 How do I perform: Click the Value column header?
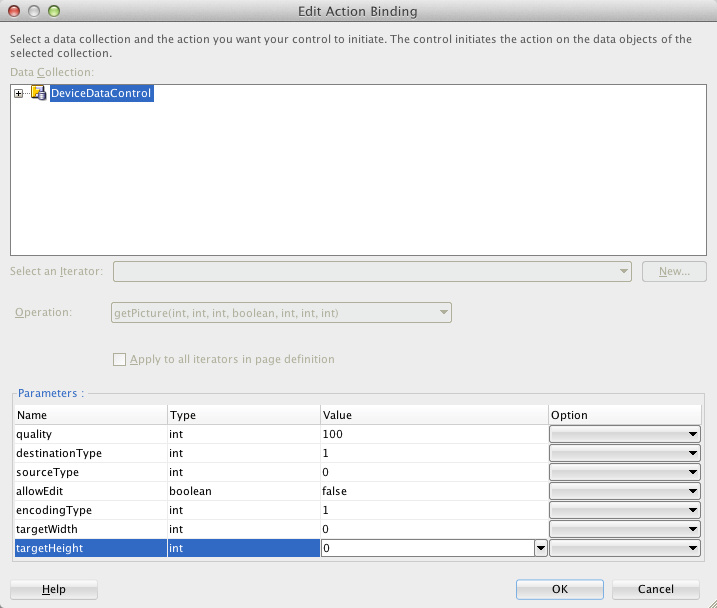click(434, 415)
